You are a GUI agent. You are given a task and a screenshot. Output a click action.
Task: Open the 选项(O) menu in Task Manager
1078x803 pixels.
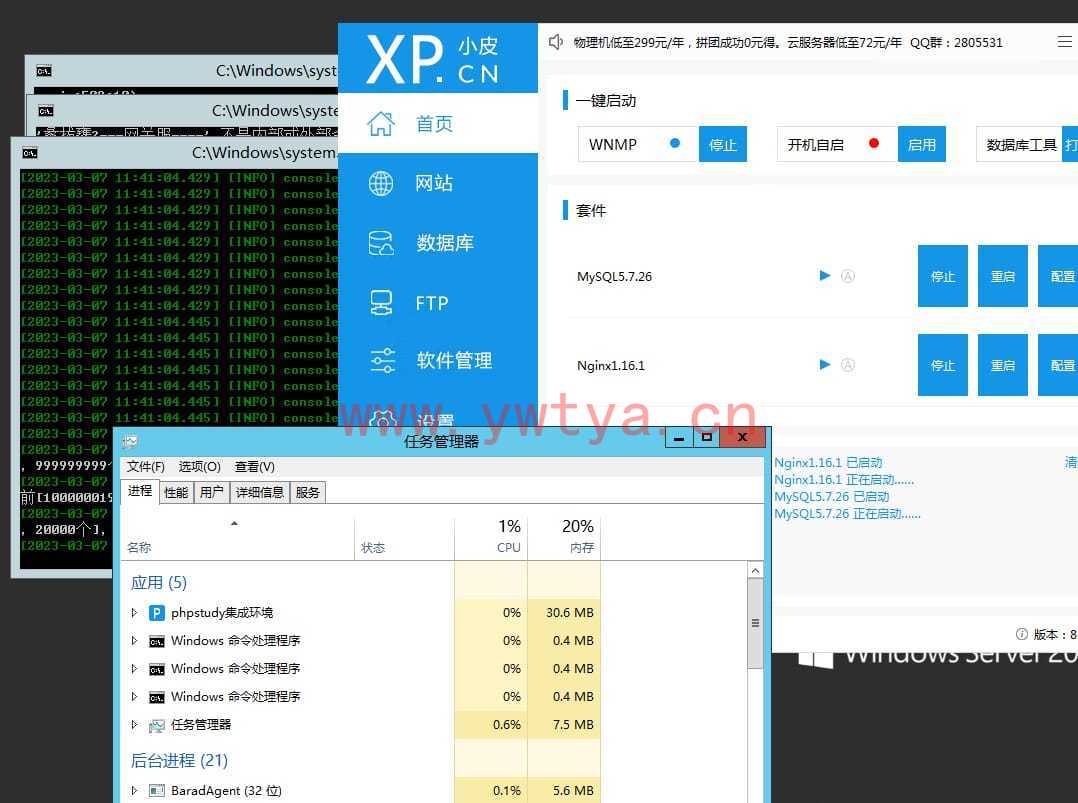click(x=199, y=467)
